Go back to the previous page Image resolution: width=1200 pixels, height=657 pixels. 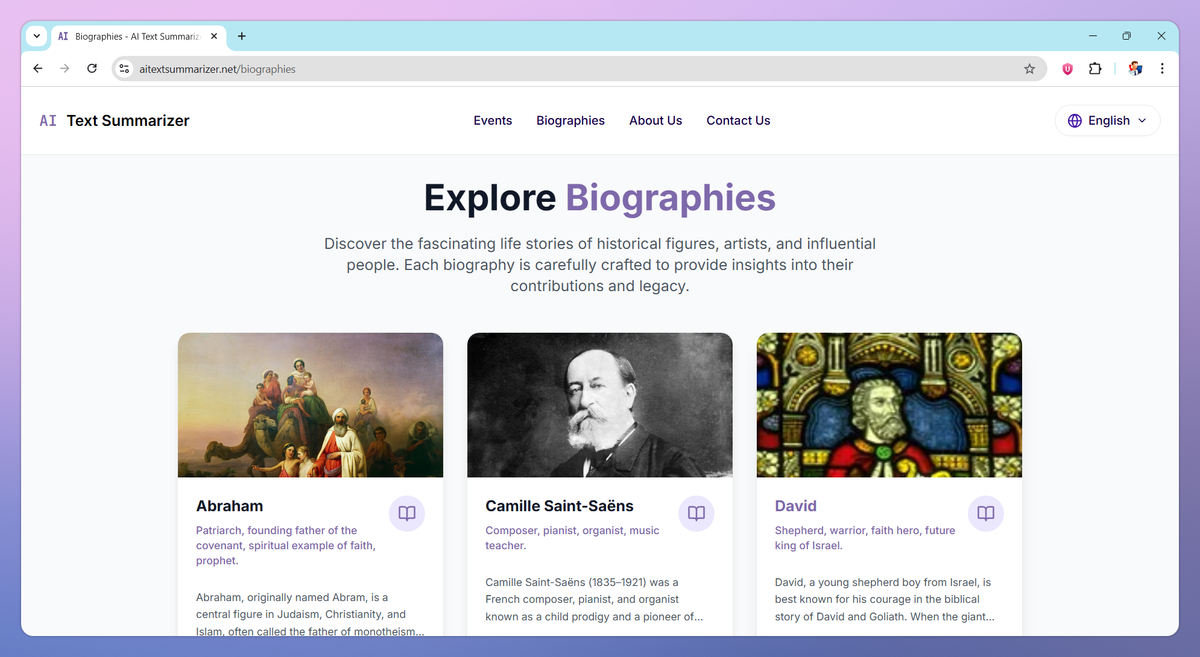pos(38,69)
